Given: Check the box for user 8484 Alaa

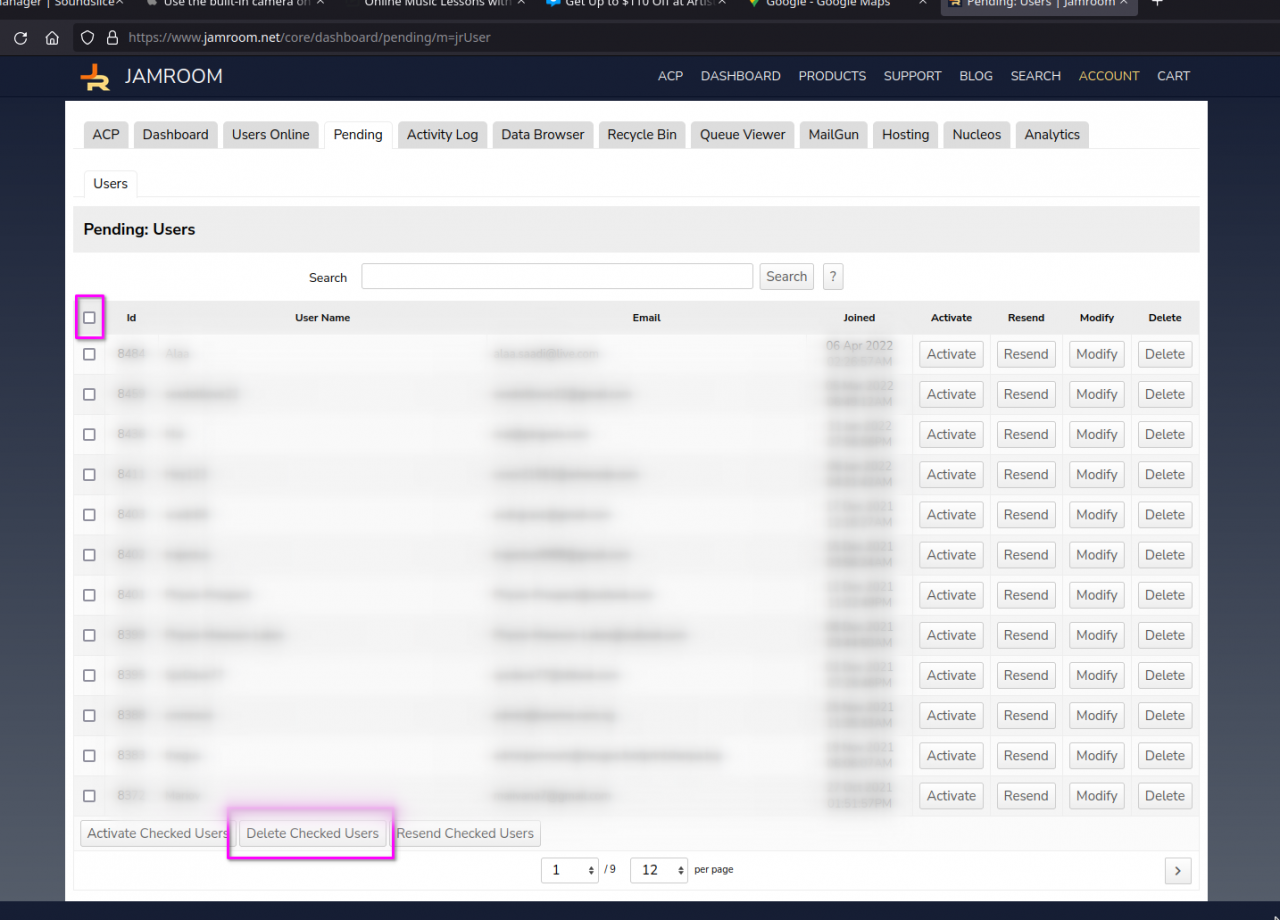Looking at the screenshot, I should 89,354.
